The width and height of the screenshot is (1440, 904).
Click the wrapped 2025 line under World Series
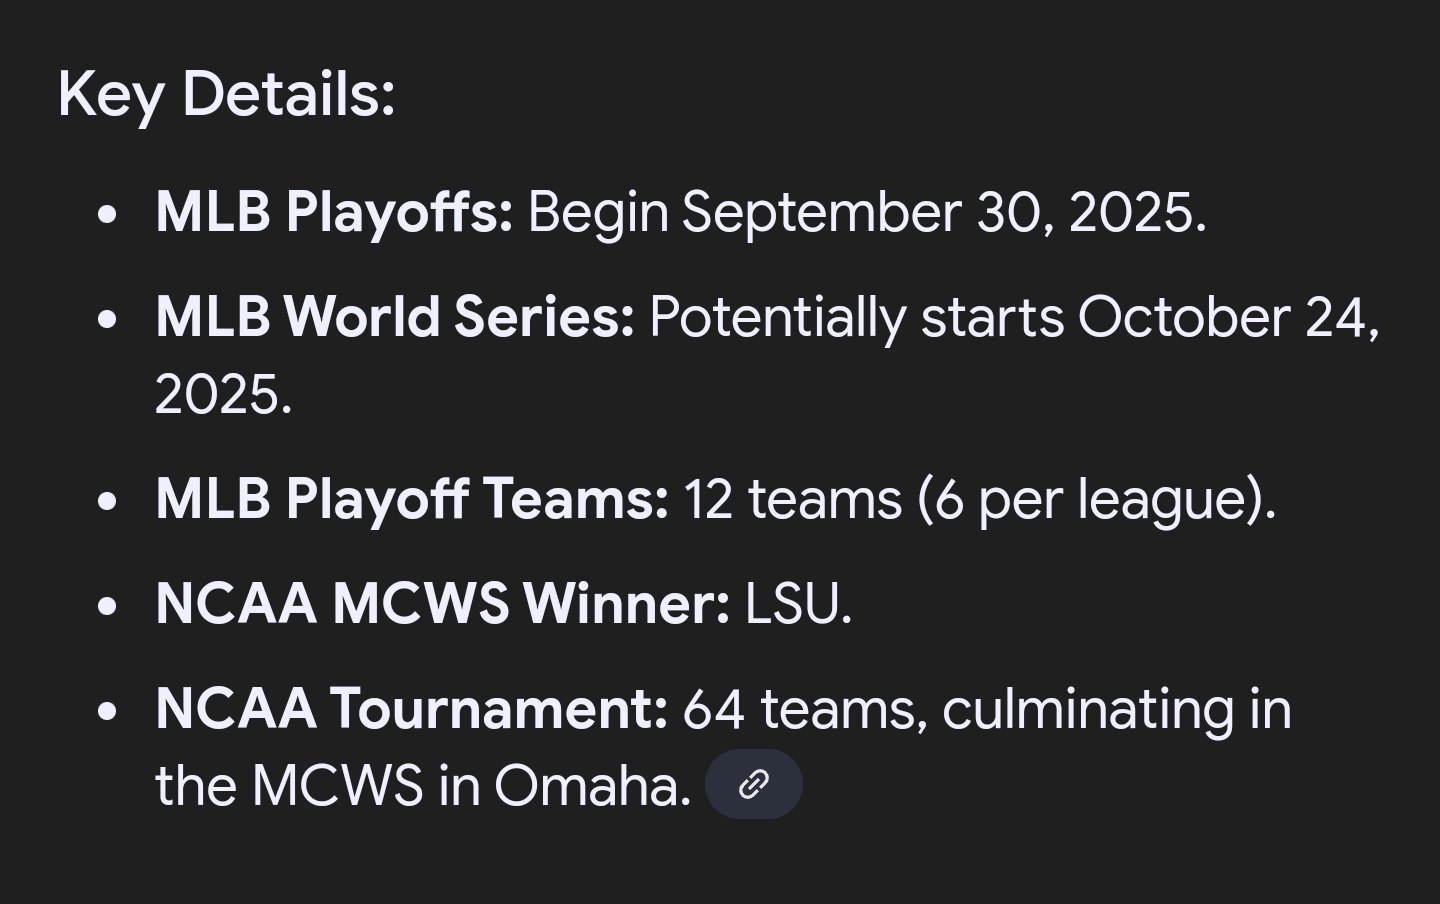click(224, 394)
